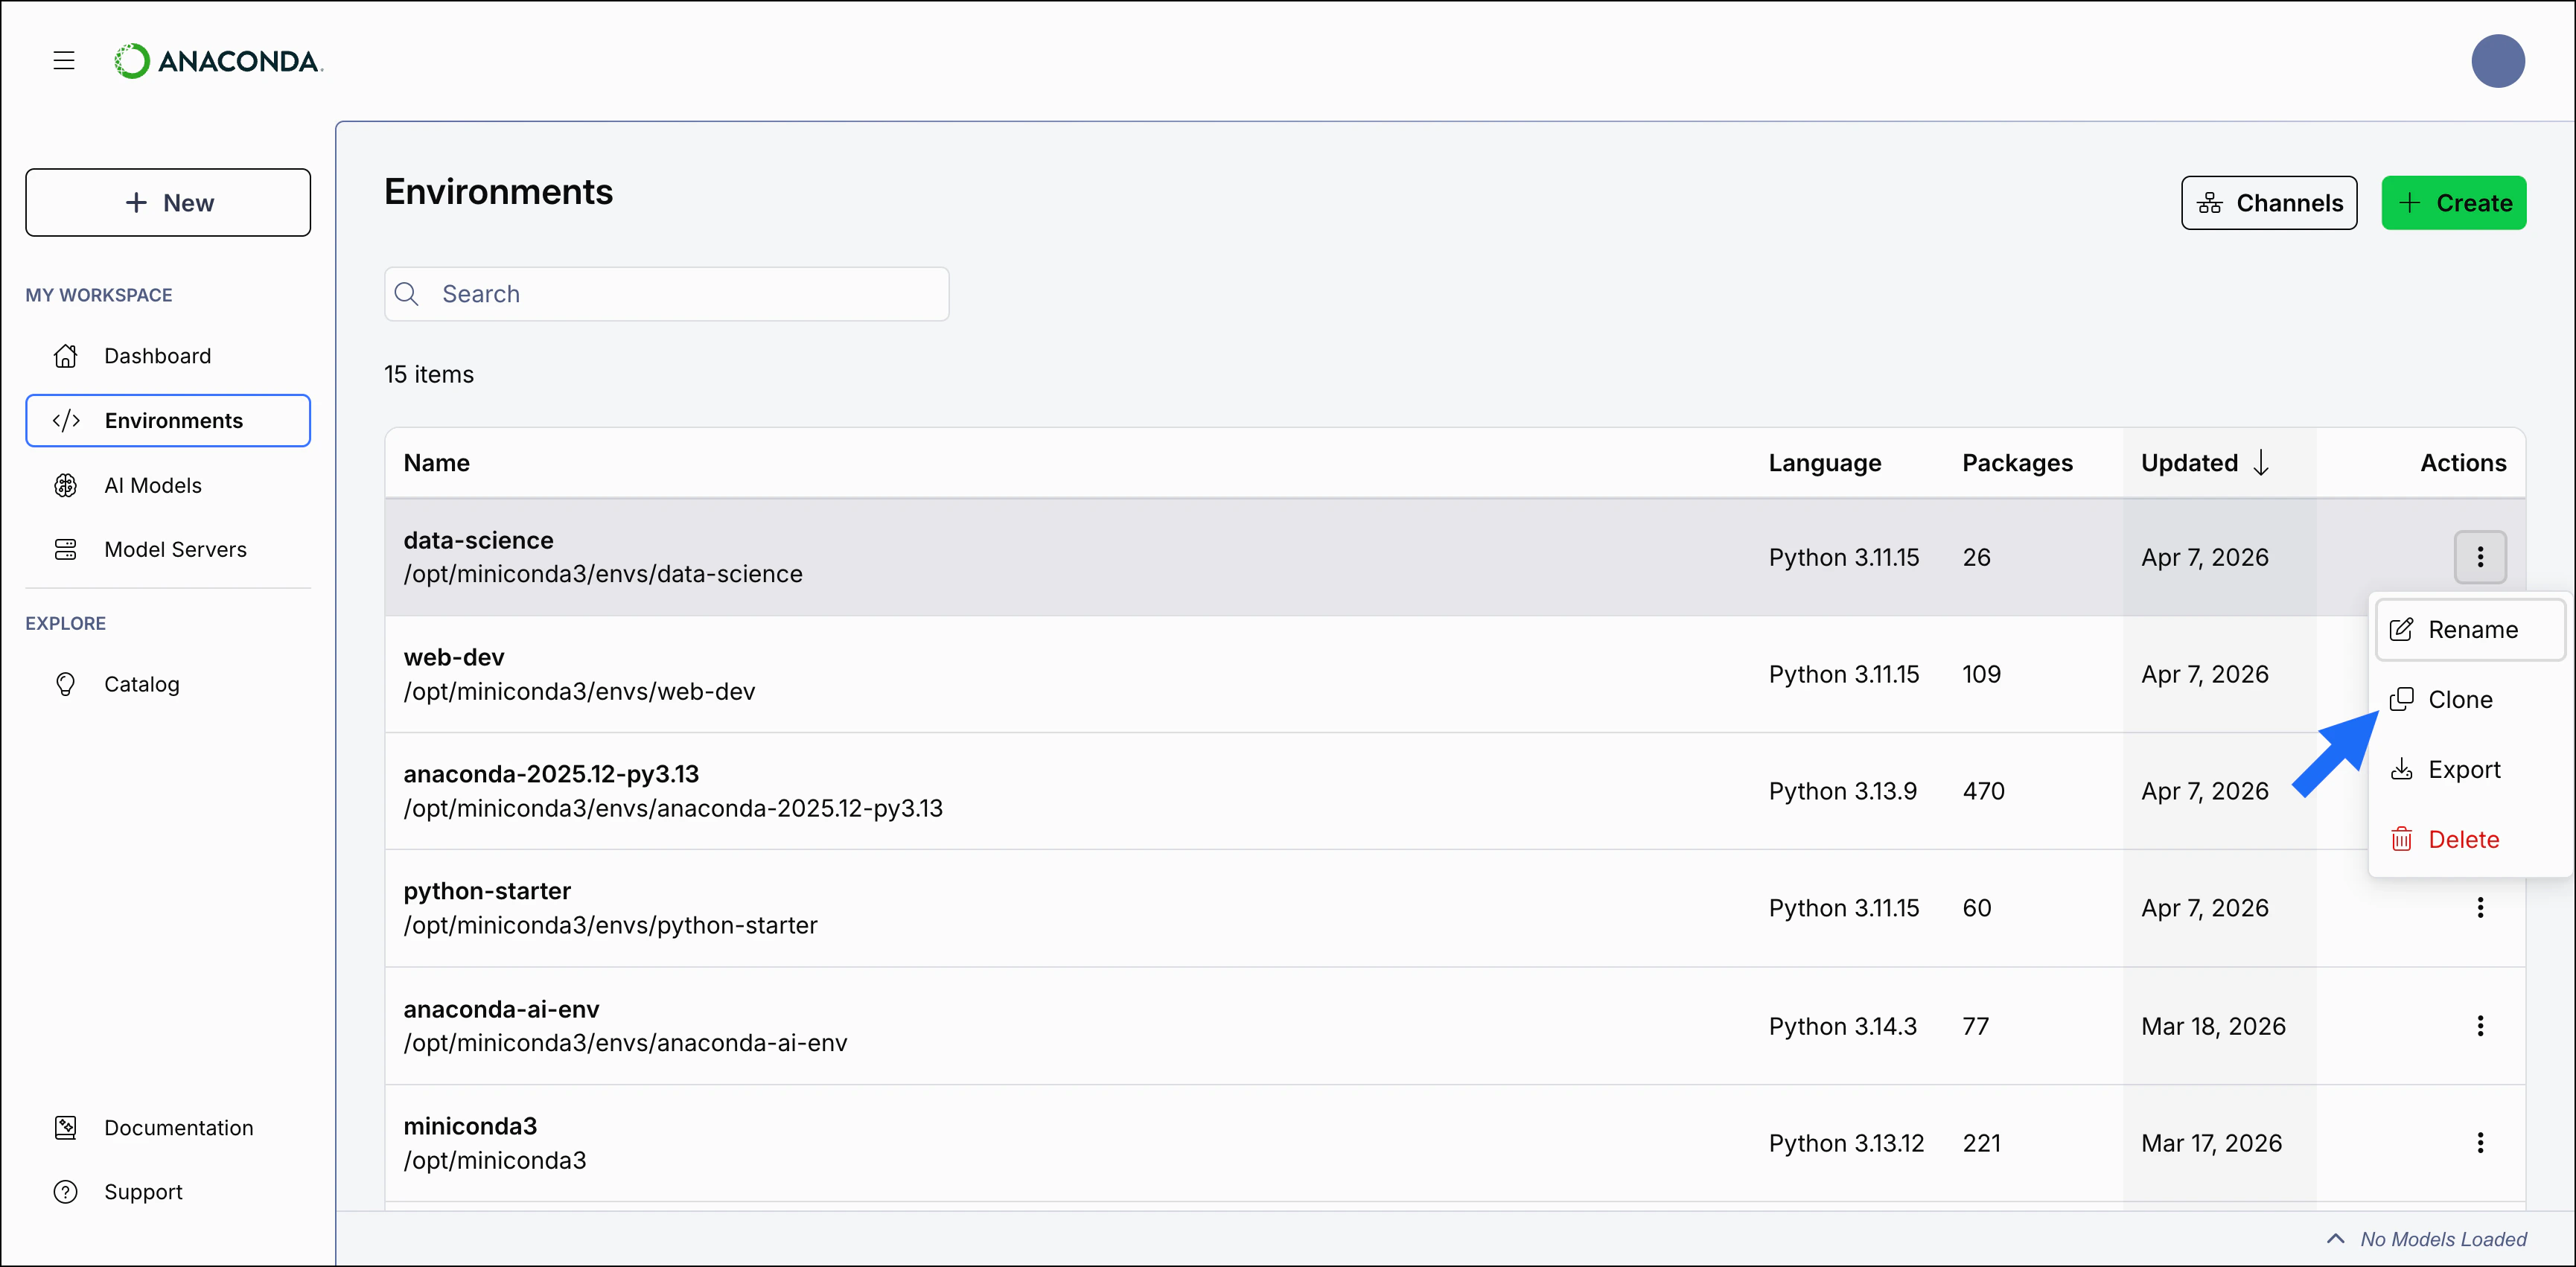Open actions menu for python-starter environment
This screenshot has height=1267, width=2576.
coord(2481,907)
